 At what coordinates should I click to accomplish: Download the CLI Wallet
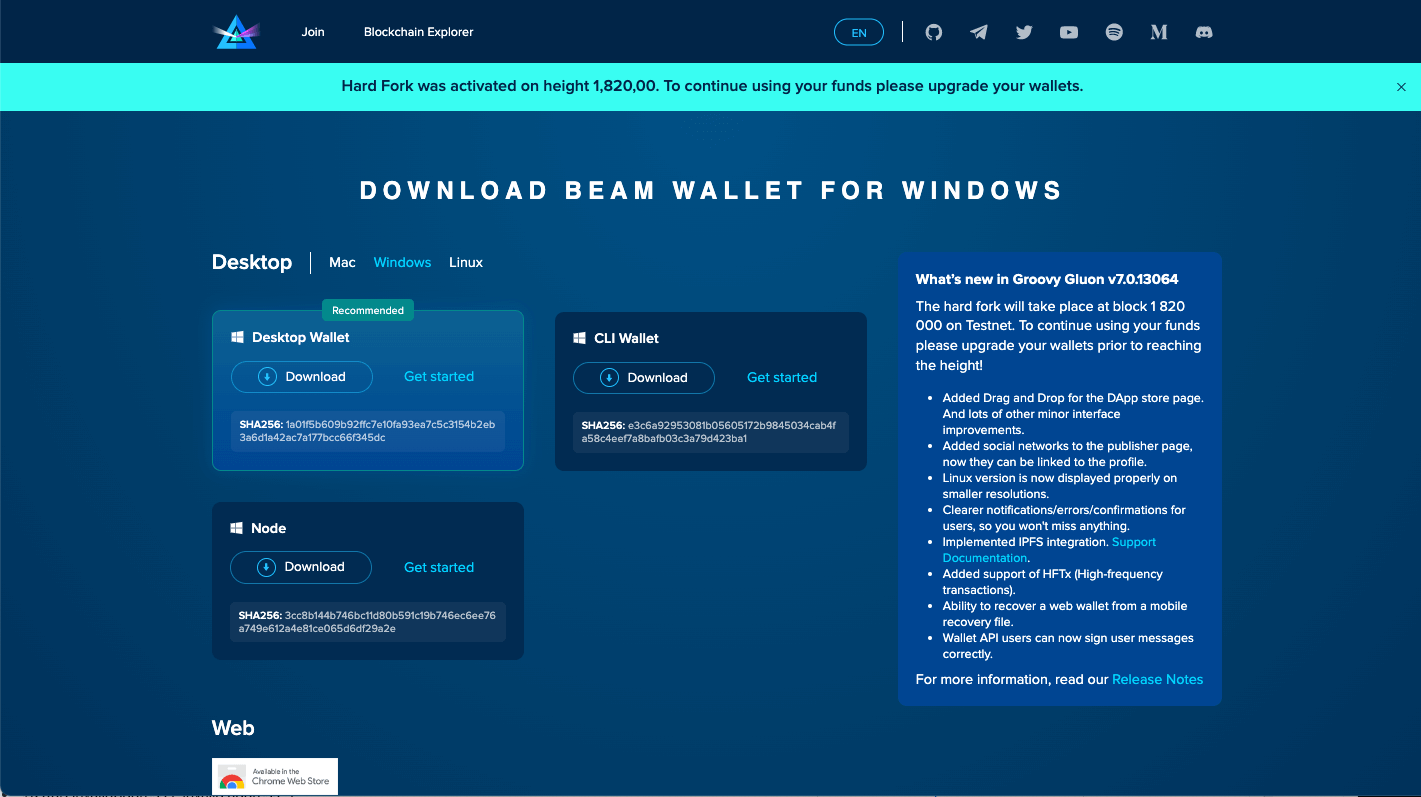click(x=644, y=378)
